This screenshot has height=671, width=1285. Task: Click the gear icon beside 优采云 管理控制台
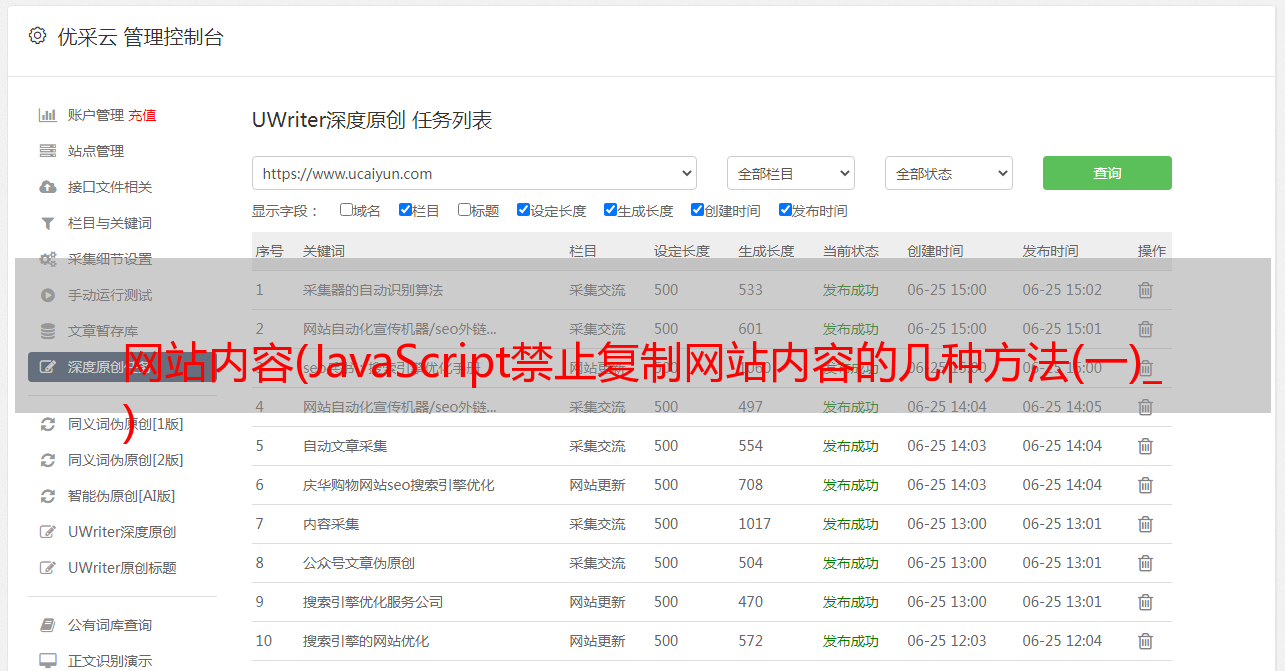[x=38, y=36]
